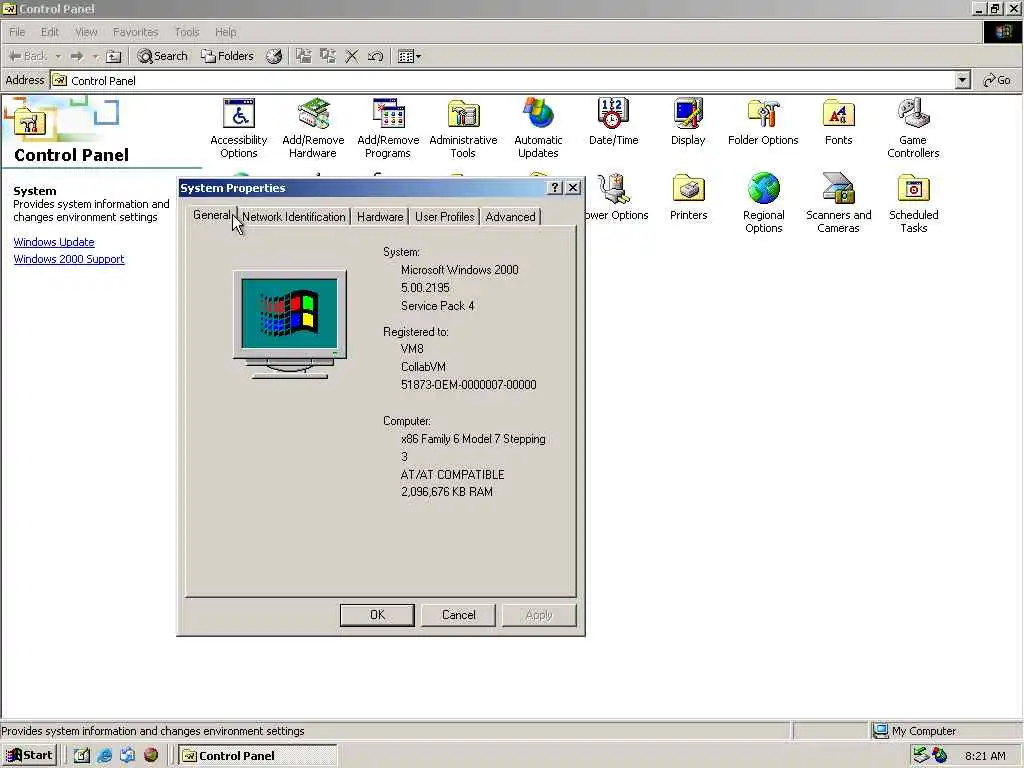The image size is (1024, 768).
Task: Click the taskbar clock
Action: 985,756
